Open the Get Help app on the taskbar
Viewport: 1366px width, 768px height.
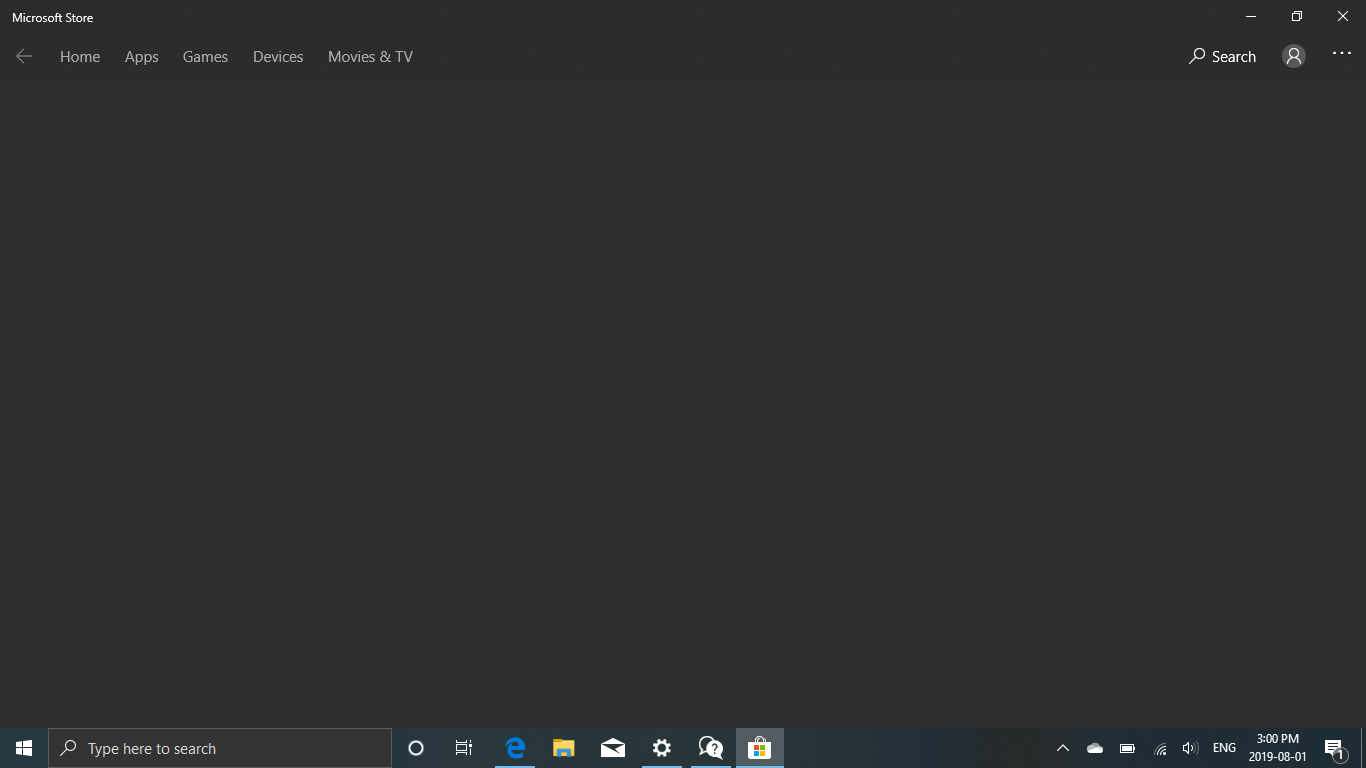(711, 748)
